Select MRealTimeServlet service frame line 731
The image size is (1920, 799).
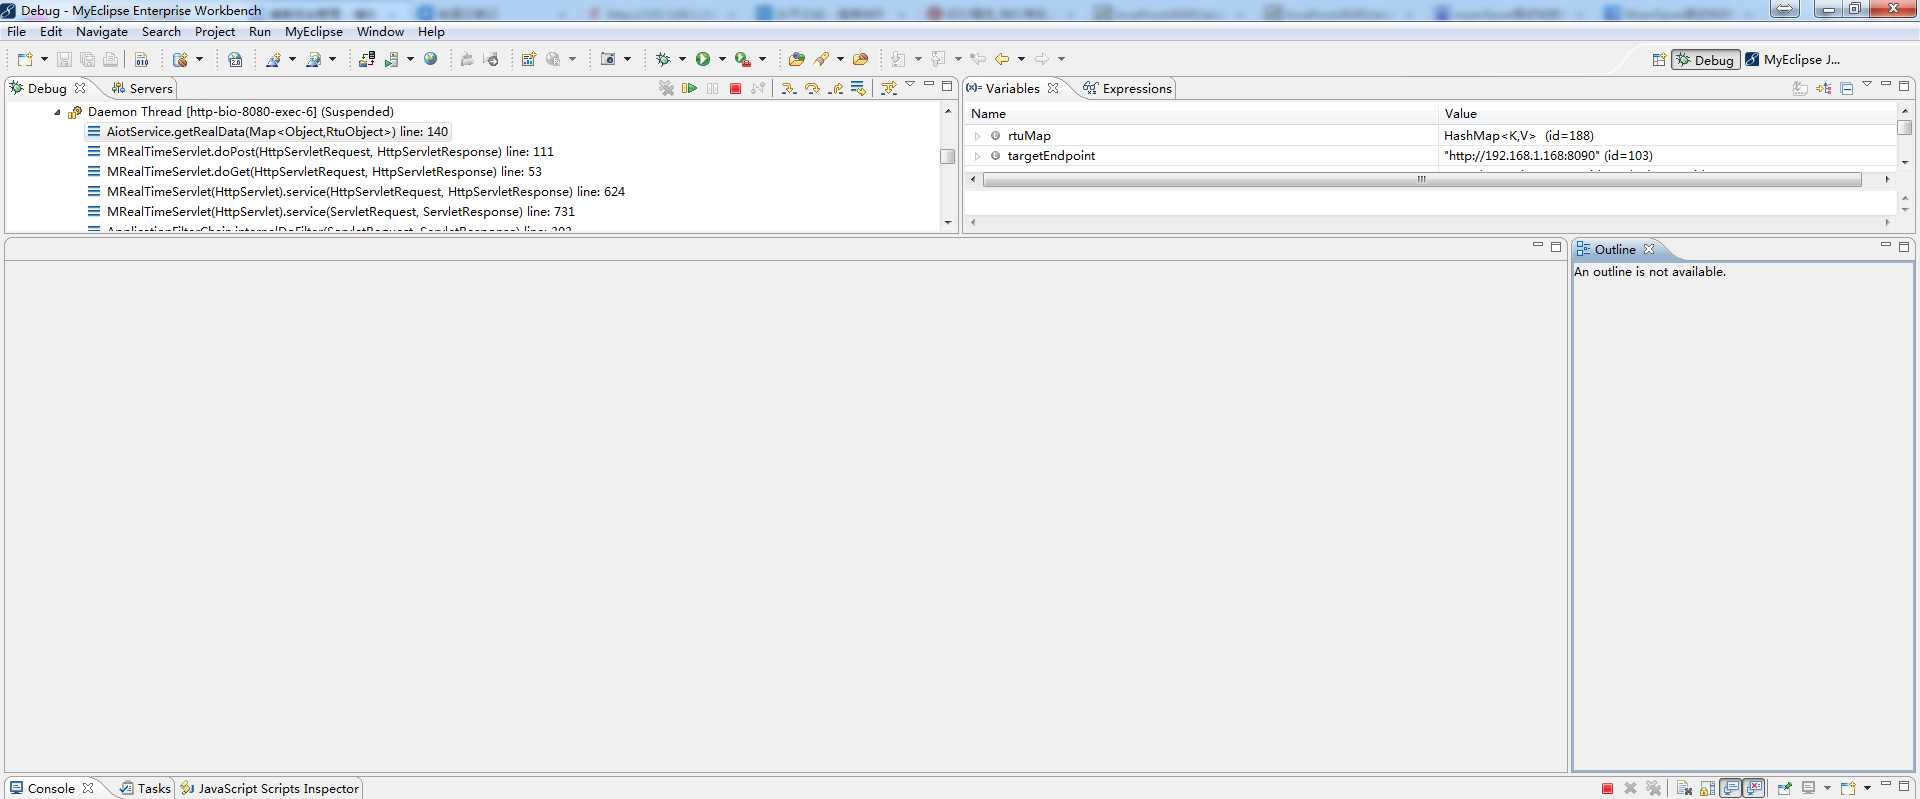click(x=331, y=212)
